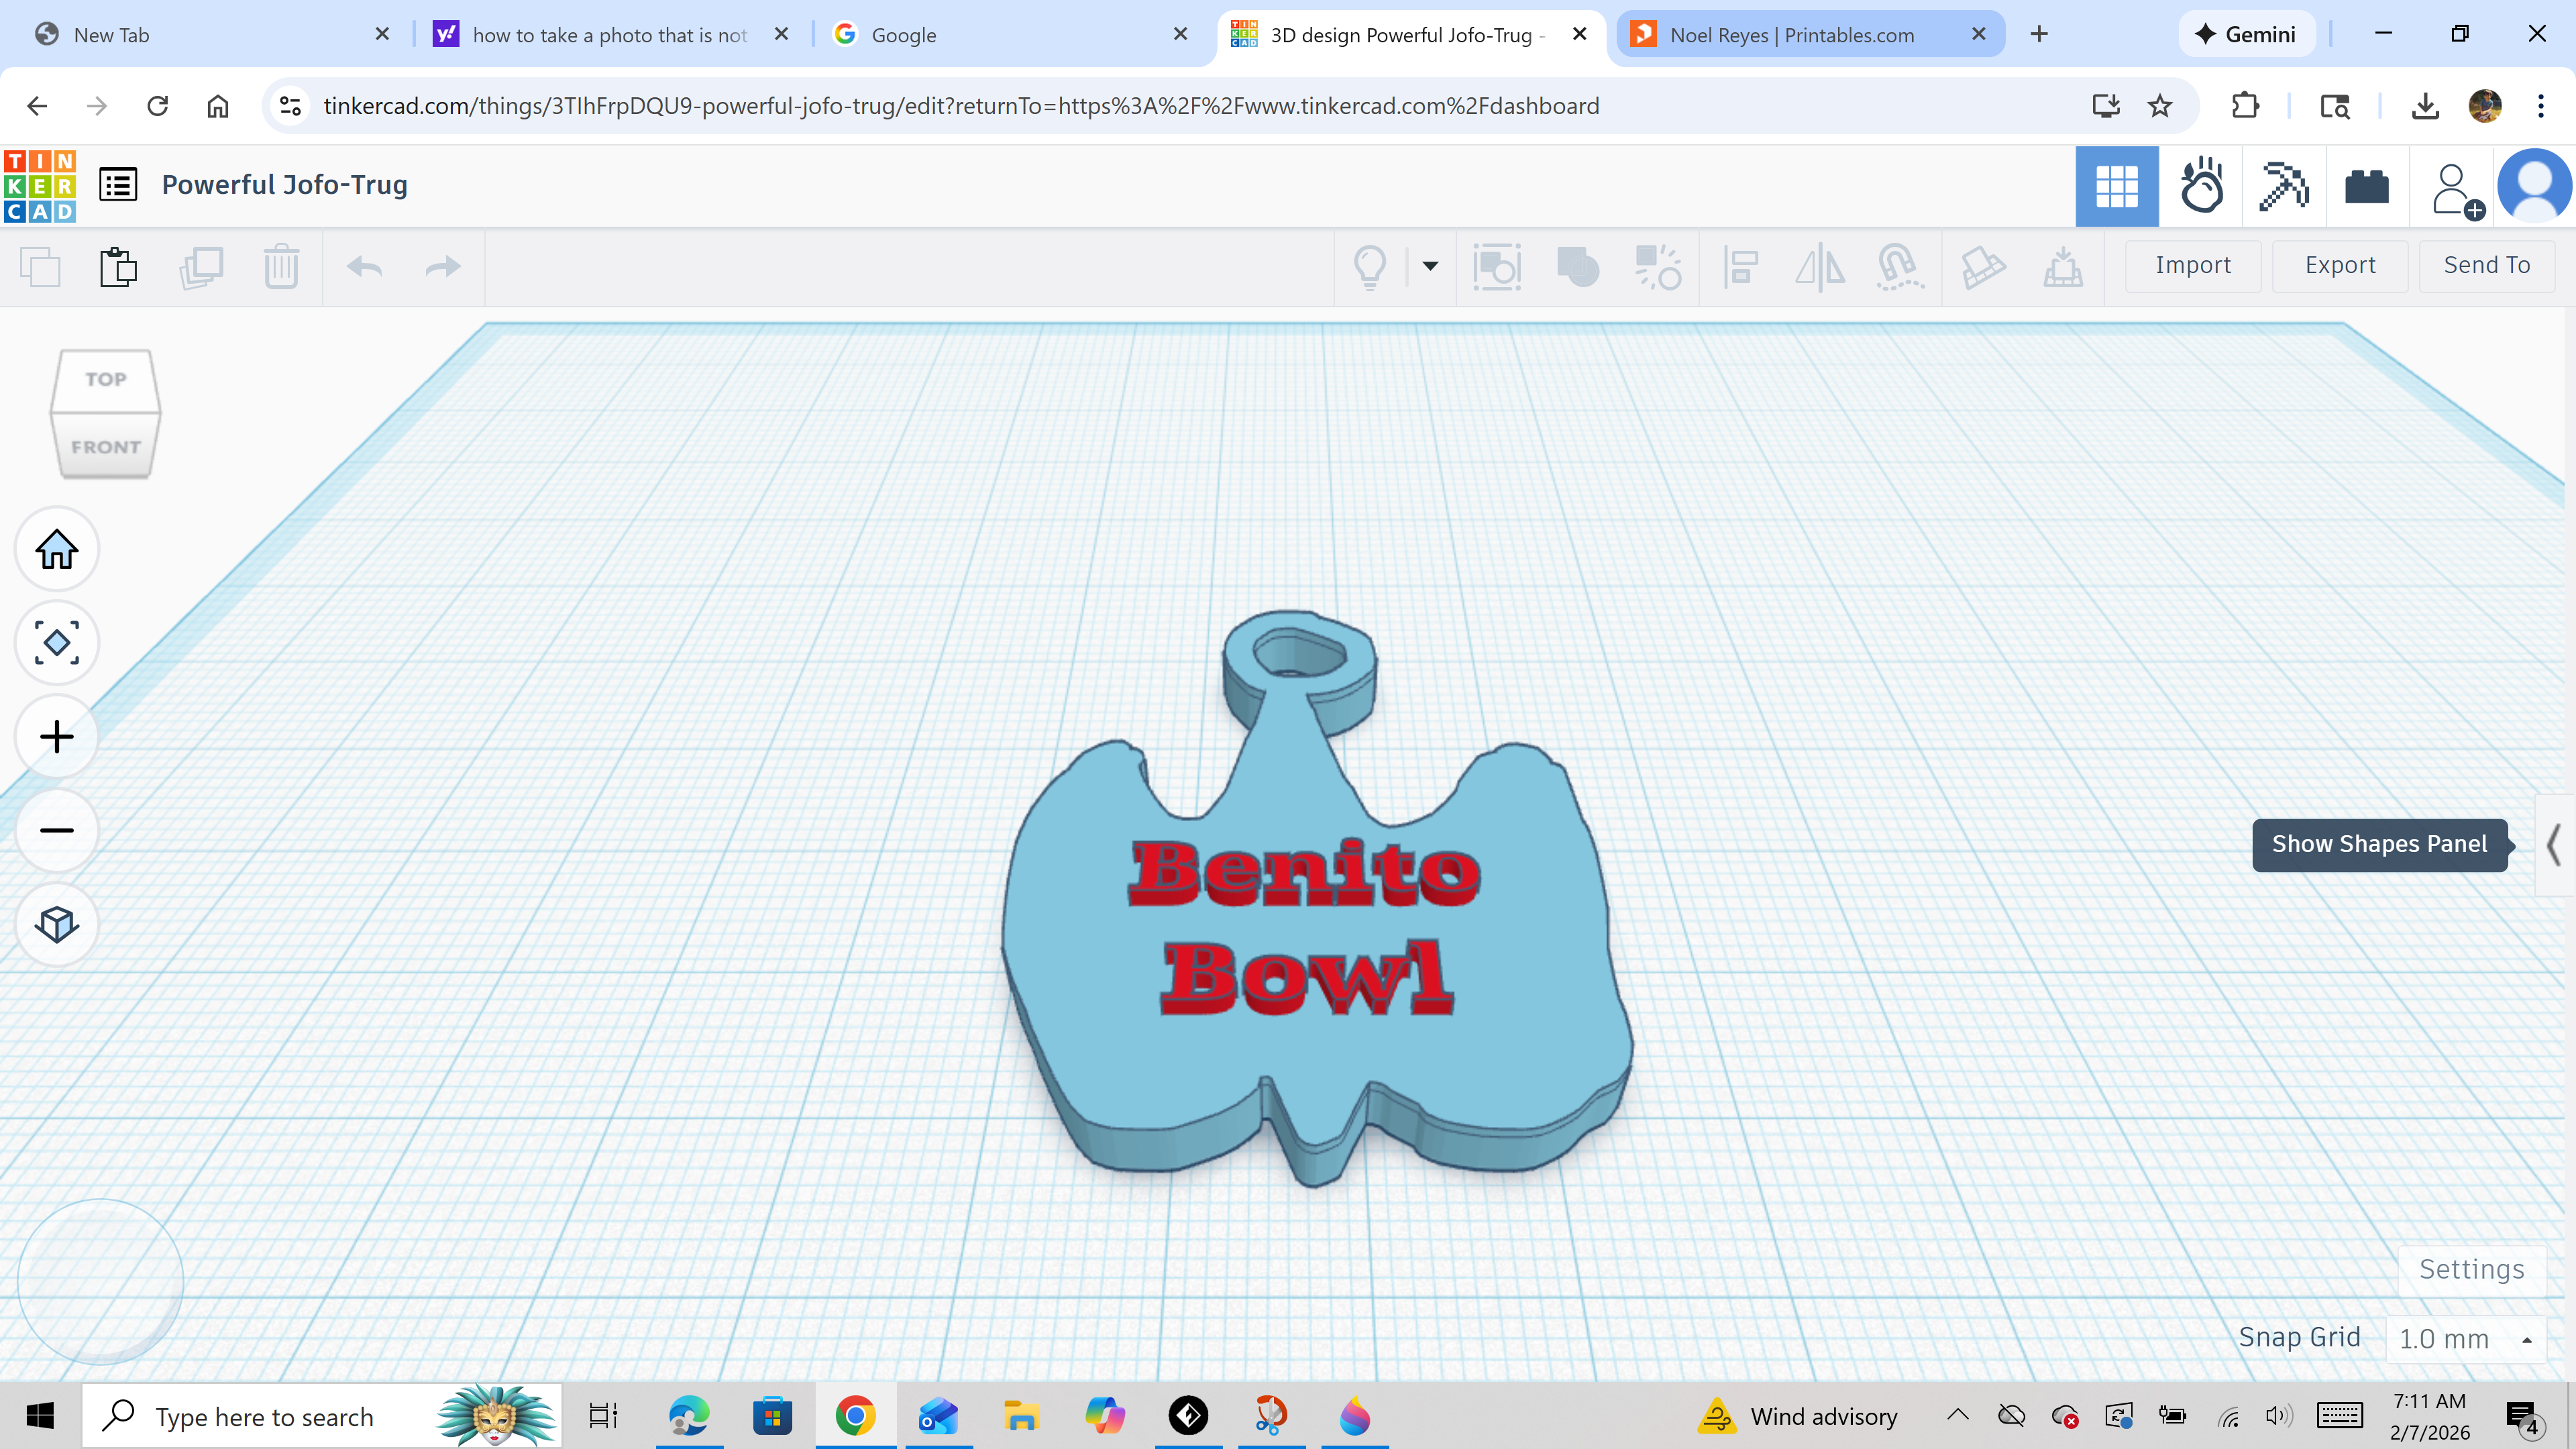Click the Home view button

pyautogui.click(x=57, y=549)
